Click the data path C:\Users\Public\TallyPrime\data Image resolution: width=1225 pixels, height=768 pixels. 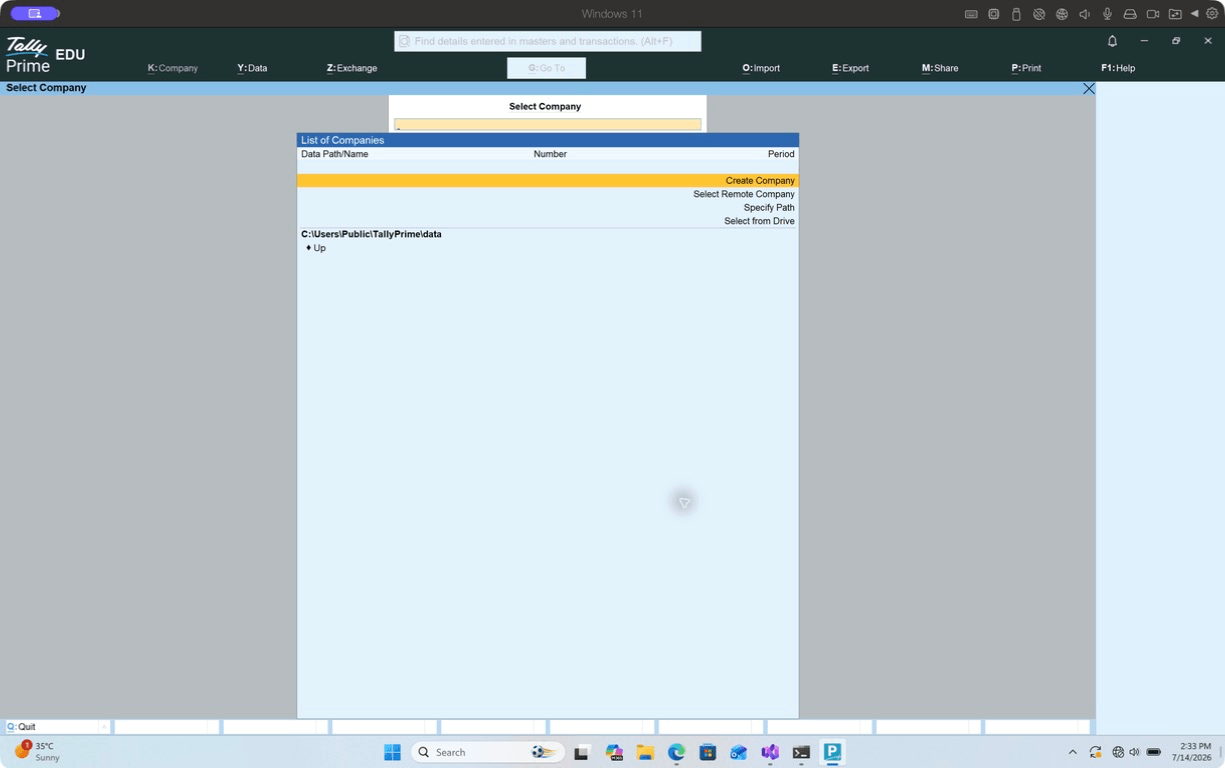pyautogui.click(x=371, y=234)
